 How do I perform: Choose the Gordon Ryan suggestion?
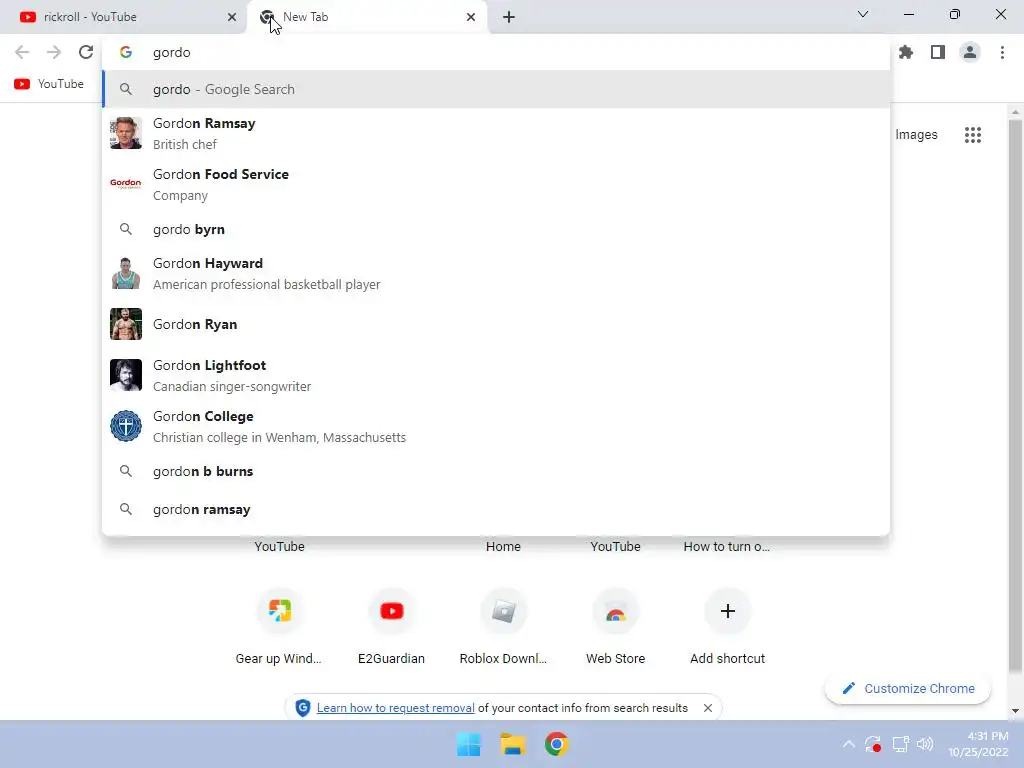pyautogui.click(x=496, y=324)
